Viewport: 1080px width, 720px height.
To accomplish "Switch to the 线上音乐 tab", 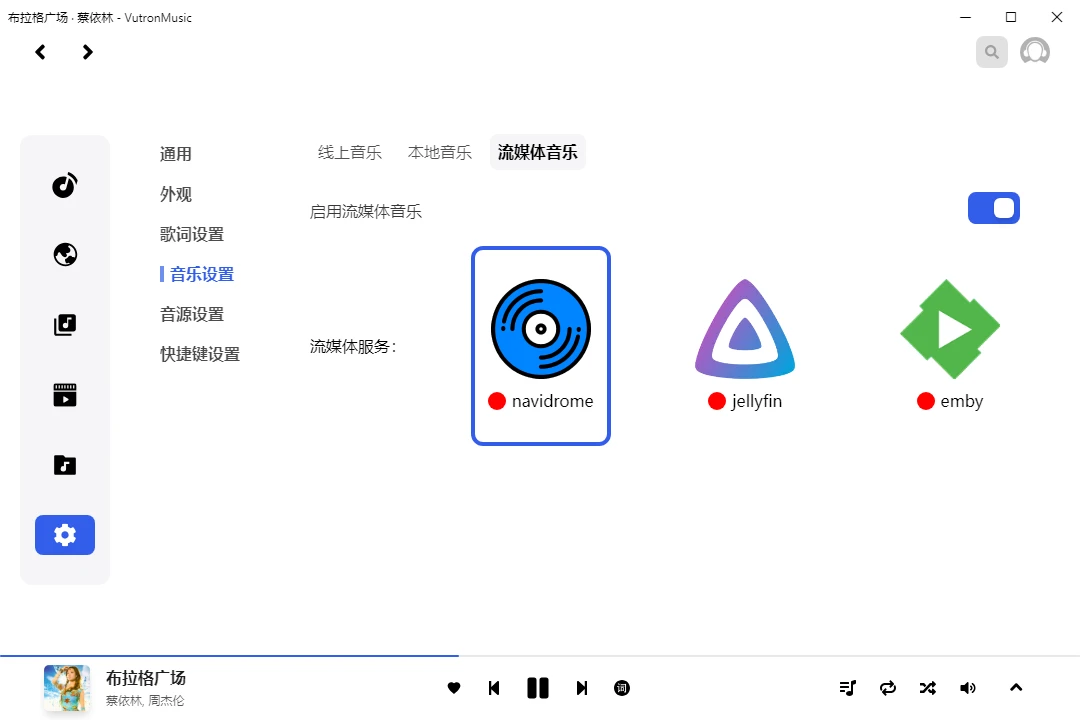I will pos(350,153).
